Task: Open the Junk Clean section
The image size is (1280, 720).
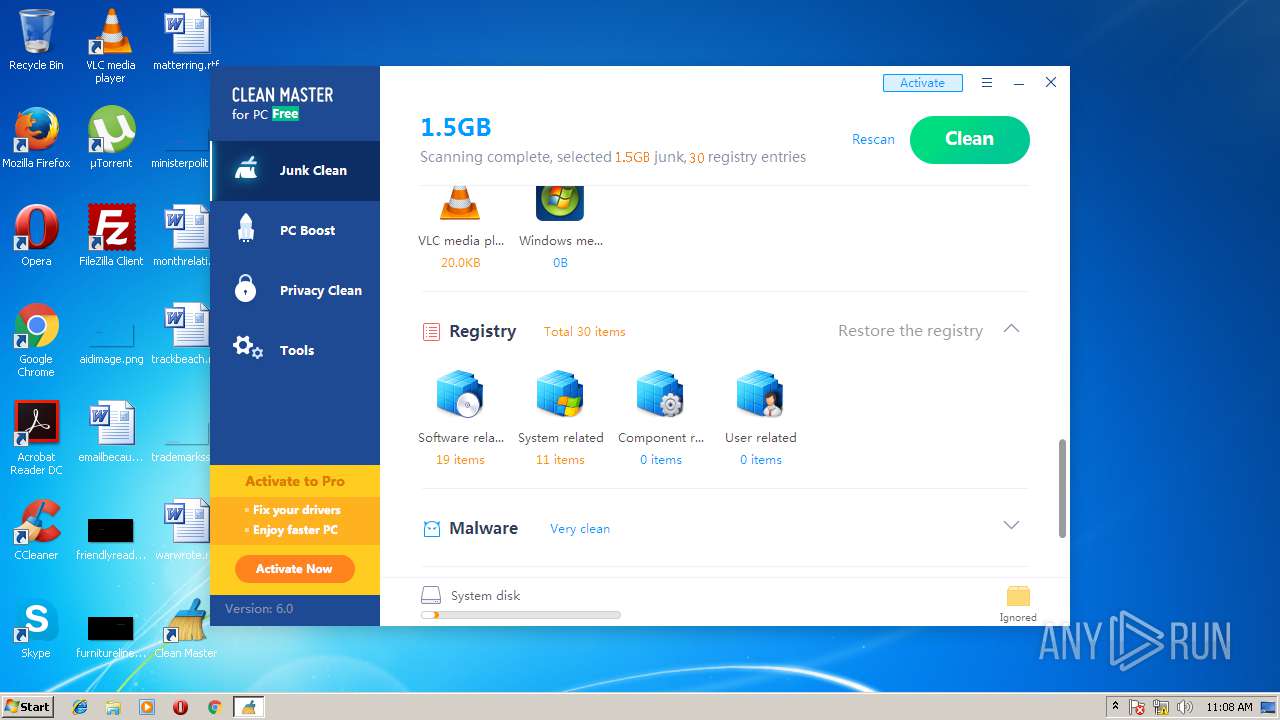Action: coord(295,171)
